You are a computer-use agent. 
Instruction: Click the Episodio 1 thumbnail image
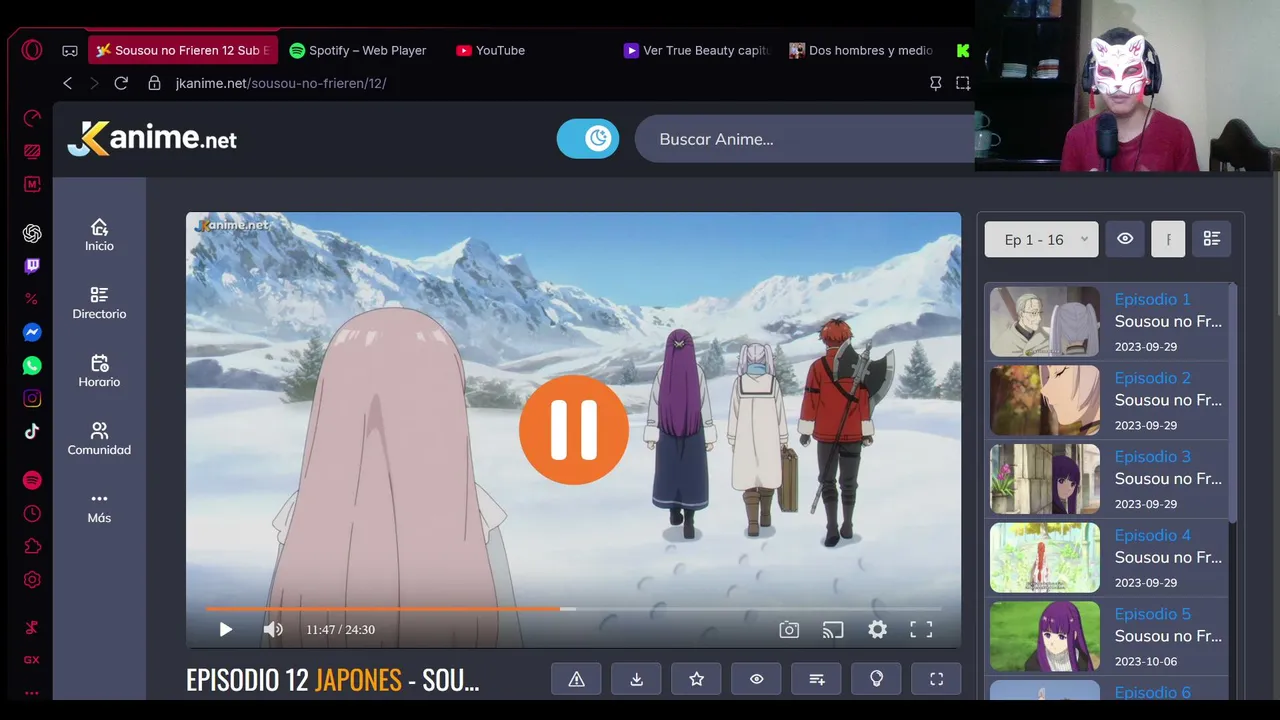coord(1044,322)
